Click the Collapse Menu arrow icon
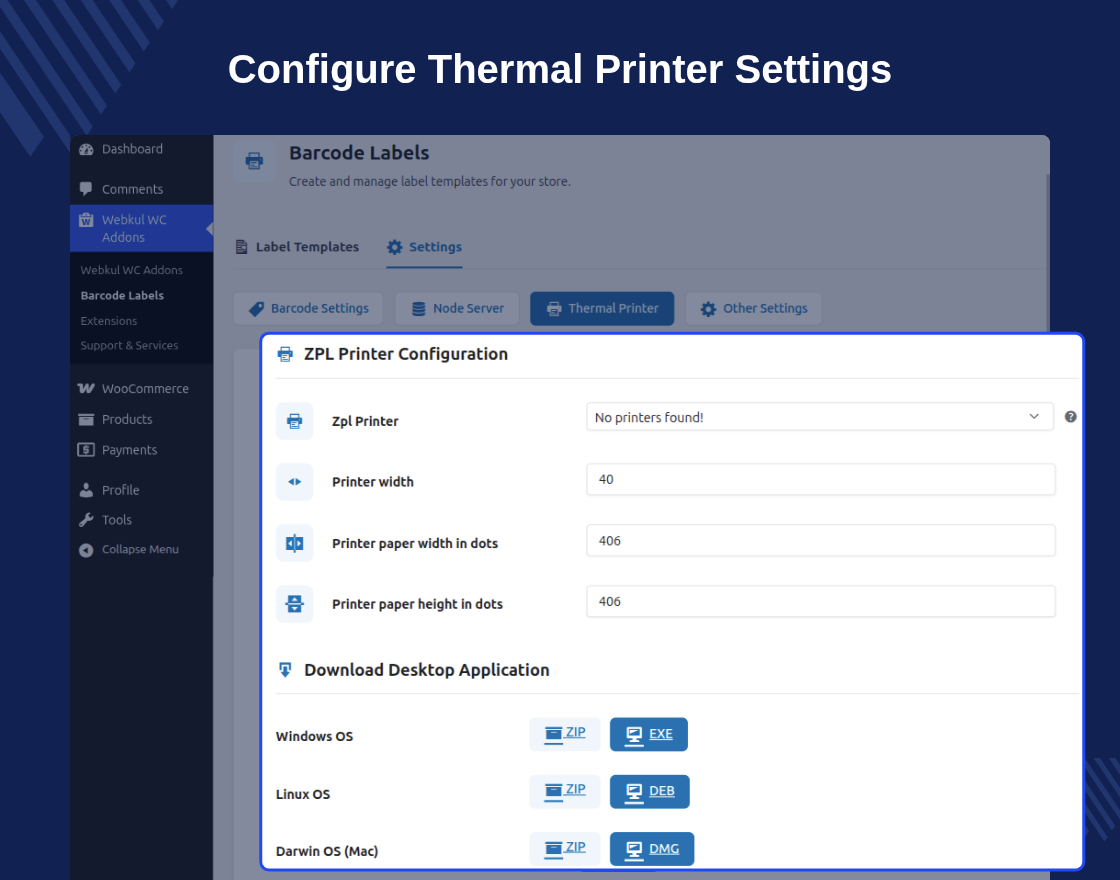The height and width of the screenshot is (880, 1120). 86,550
